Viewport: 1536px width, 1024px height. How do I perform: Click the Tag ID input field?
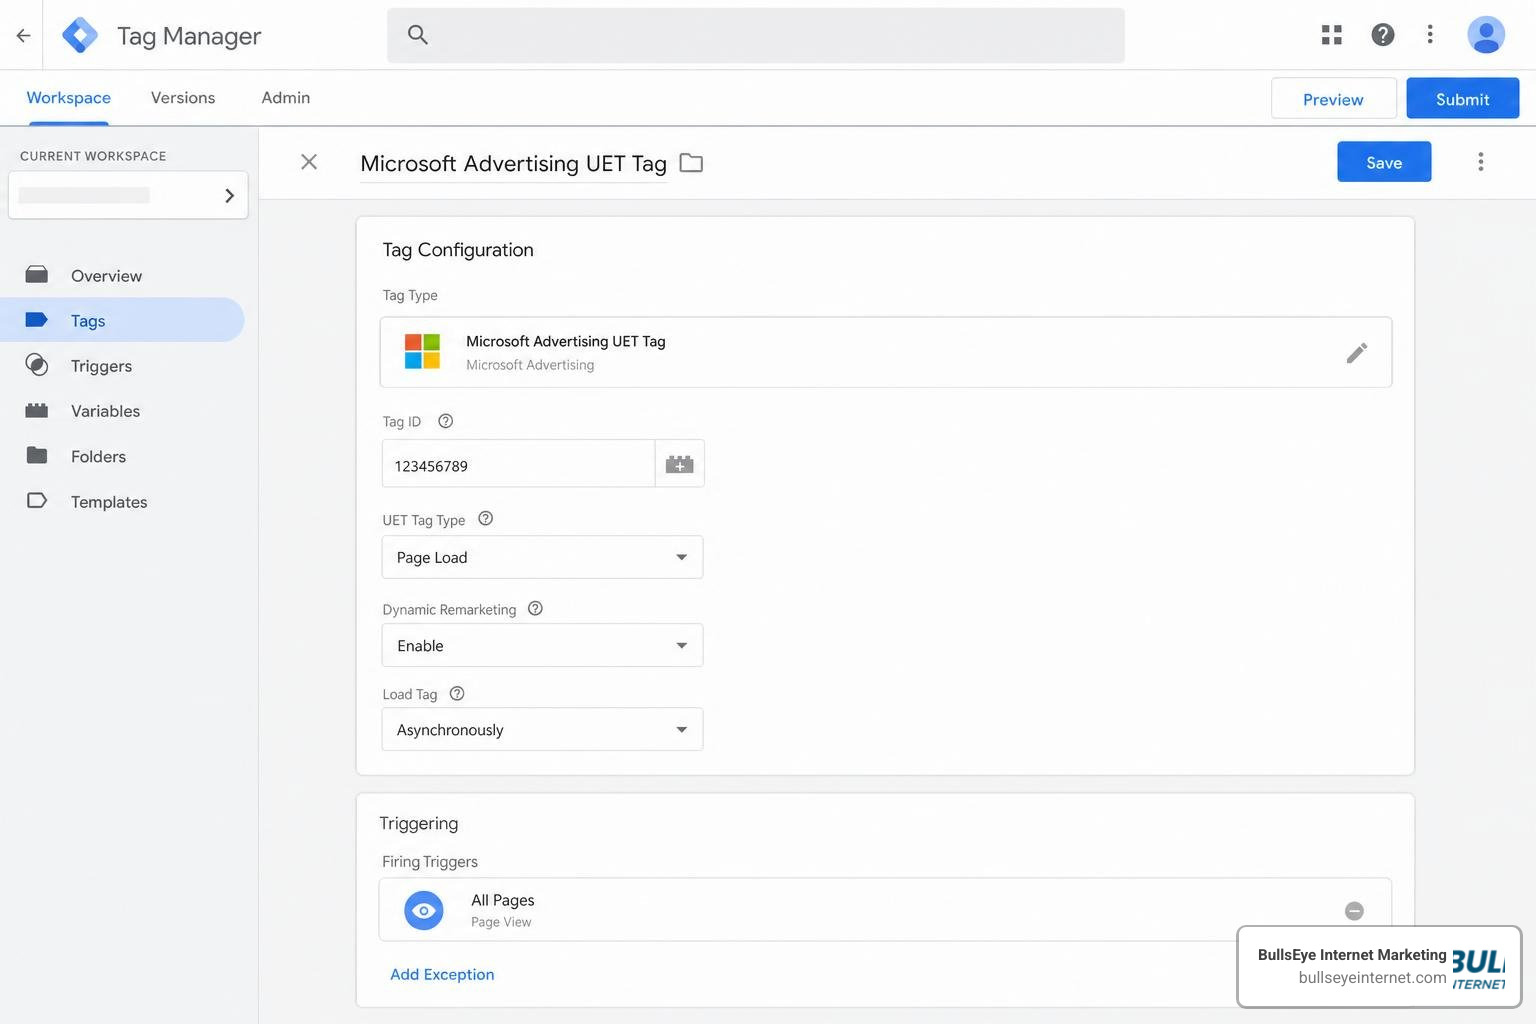518,464
